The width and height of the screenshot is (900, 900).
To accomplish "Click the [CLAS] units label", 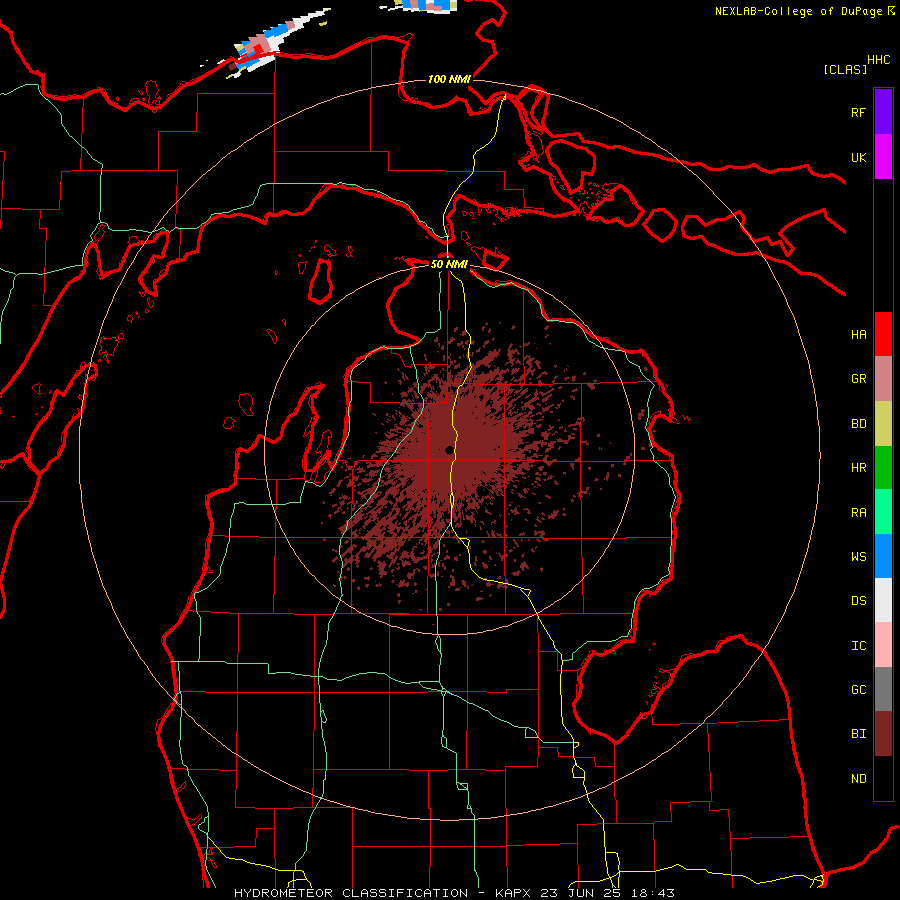I will 845,69.
